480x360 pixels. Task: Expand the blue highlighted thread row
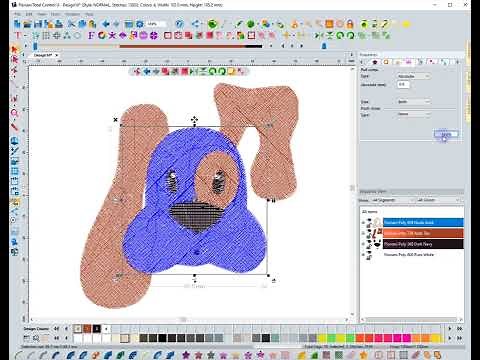click(363, 222)
